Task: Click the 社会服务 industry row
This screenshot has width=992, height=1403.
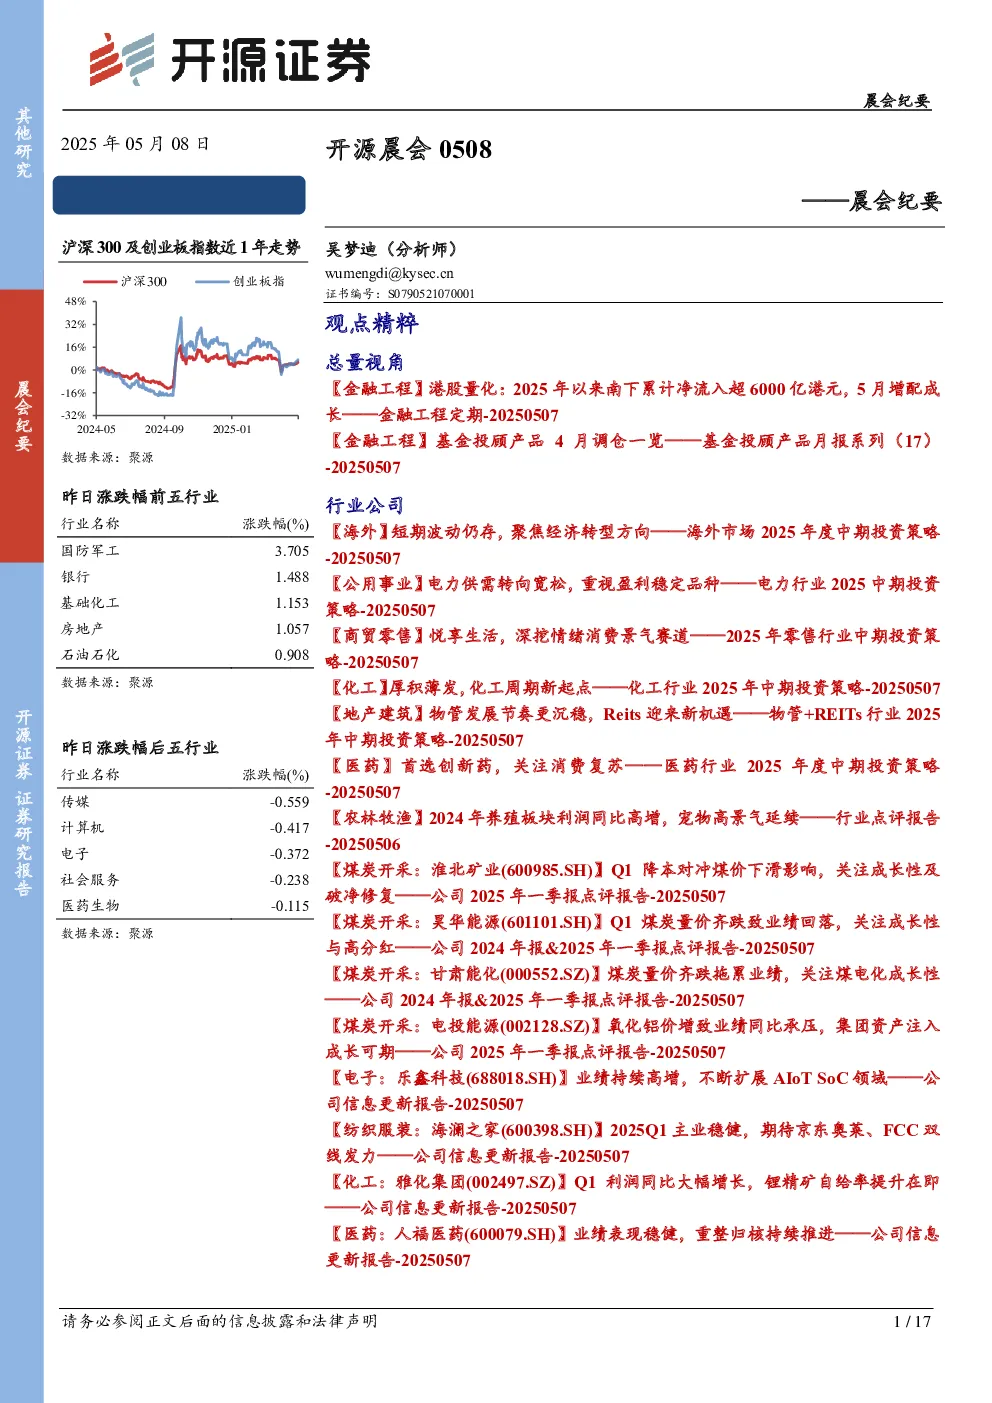Action: pyautogui.click(x=185, y=880)
